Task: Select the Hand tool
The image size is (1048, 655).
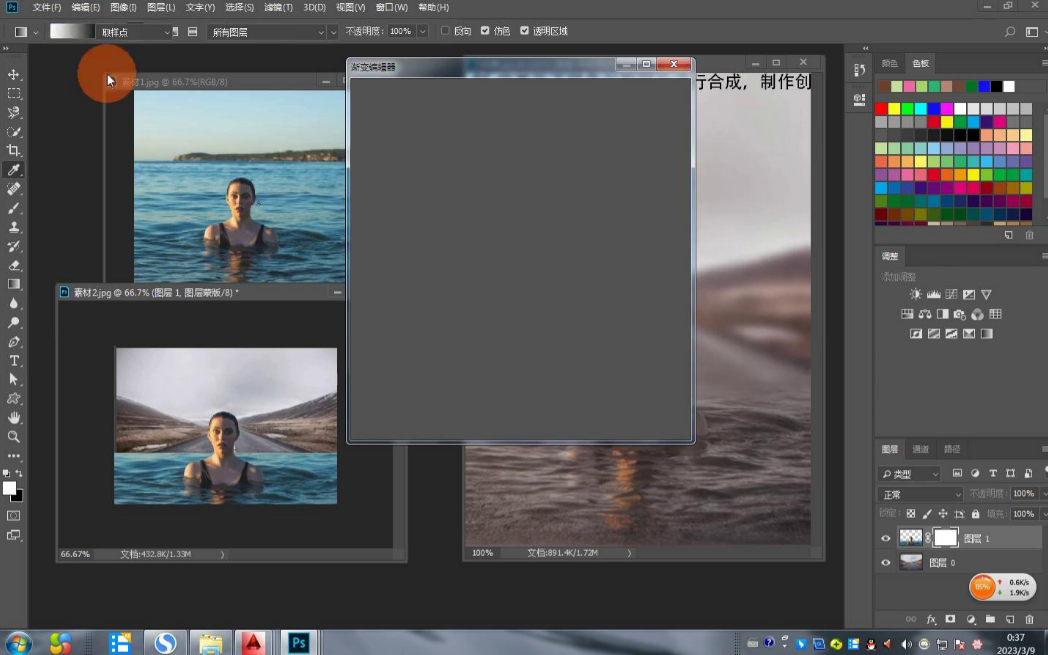Action: pyautogui.click(x=13, y=418)
